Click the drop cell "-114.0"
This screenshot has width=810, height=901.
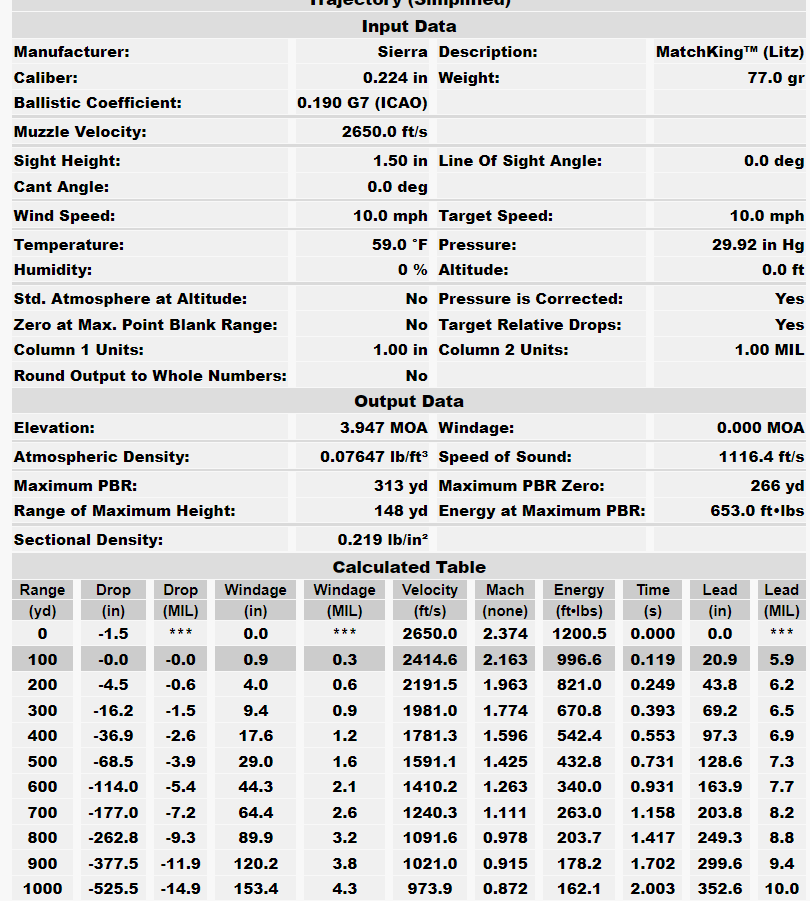click(113, 787)
